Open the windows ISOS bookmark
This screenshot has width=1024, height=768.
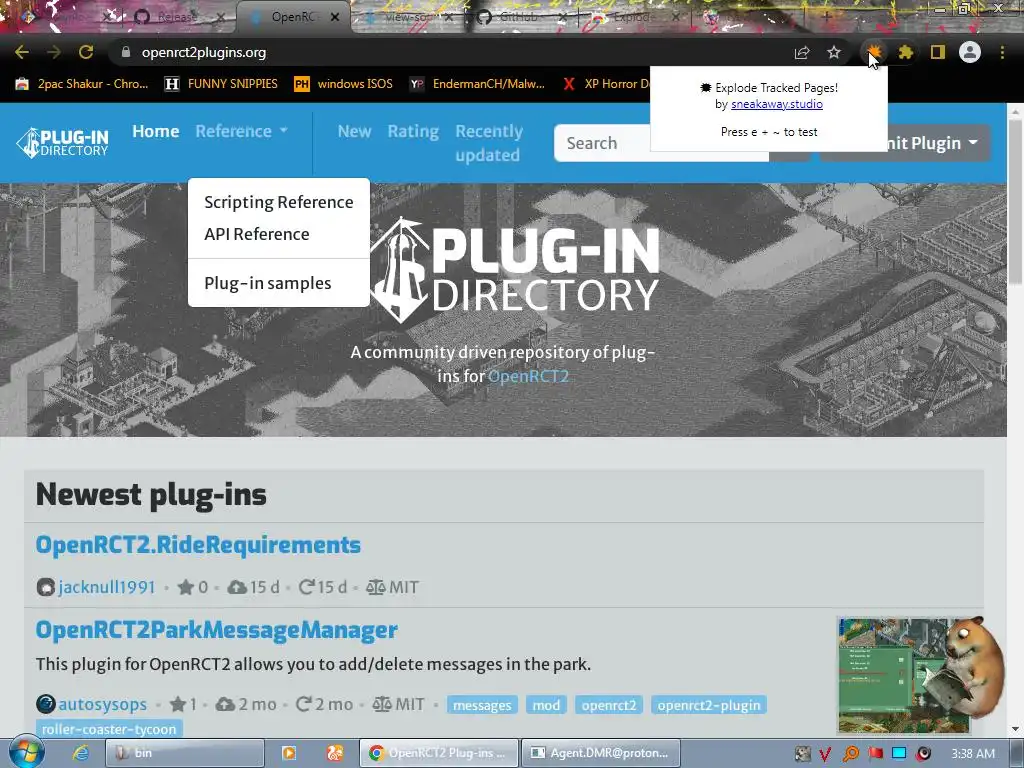click(344, 84)
